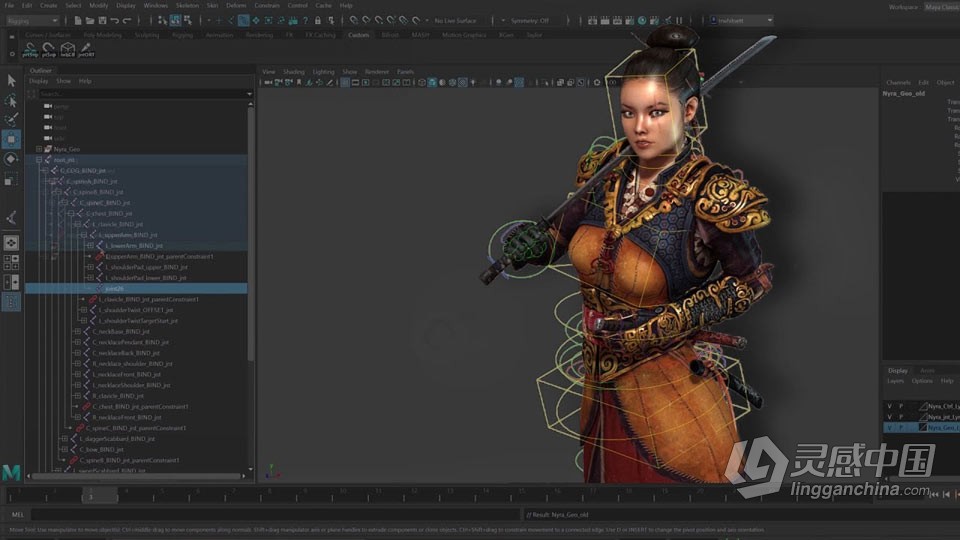960x540 pixels.
Task: Toggle highlighted select by object type icon
Action: point(175,21)
